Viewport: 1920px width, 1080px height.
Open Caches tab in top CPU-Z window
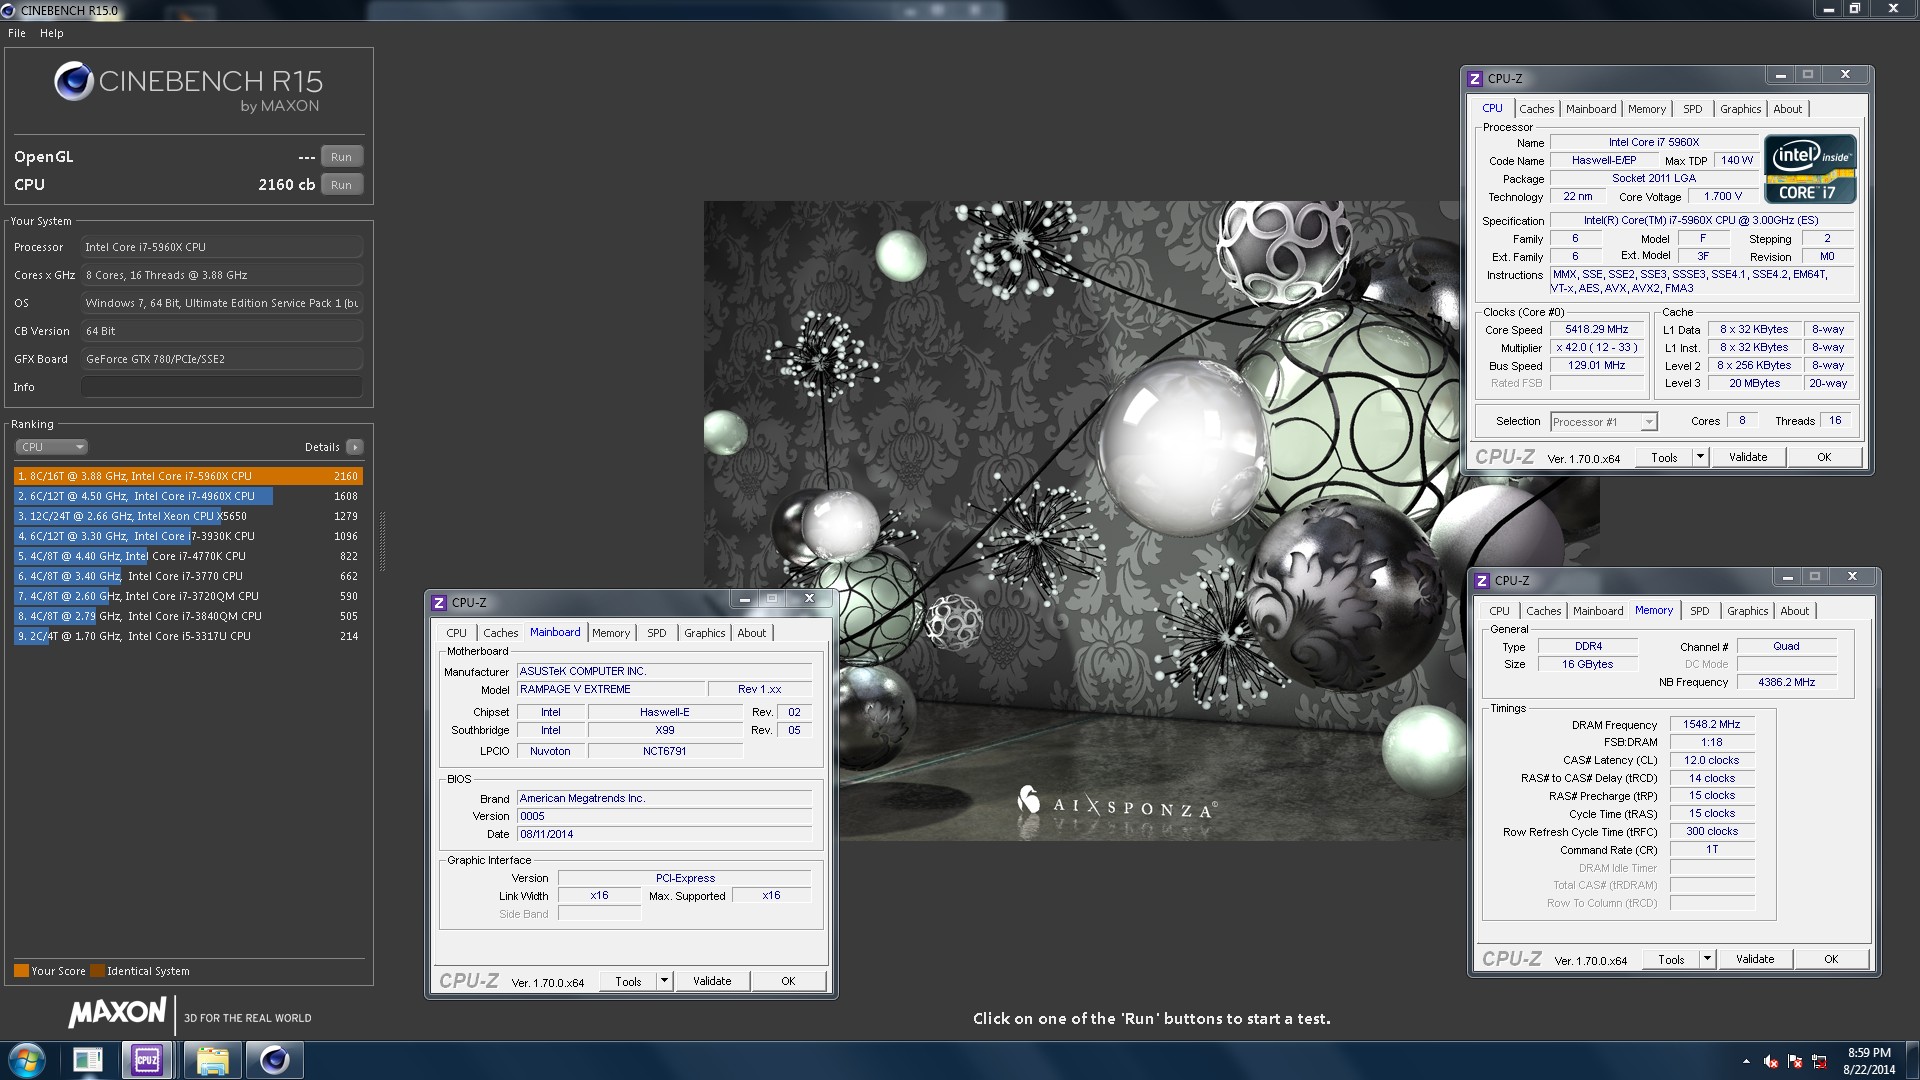(x=1537, y=109)
